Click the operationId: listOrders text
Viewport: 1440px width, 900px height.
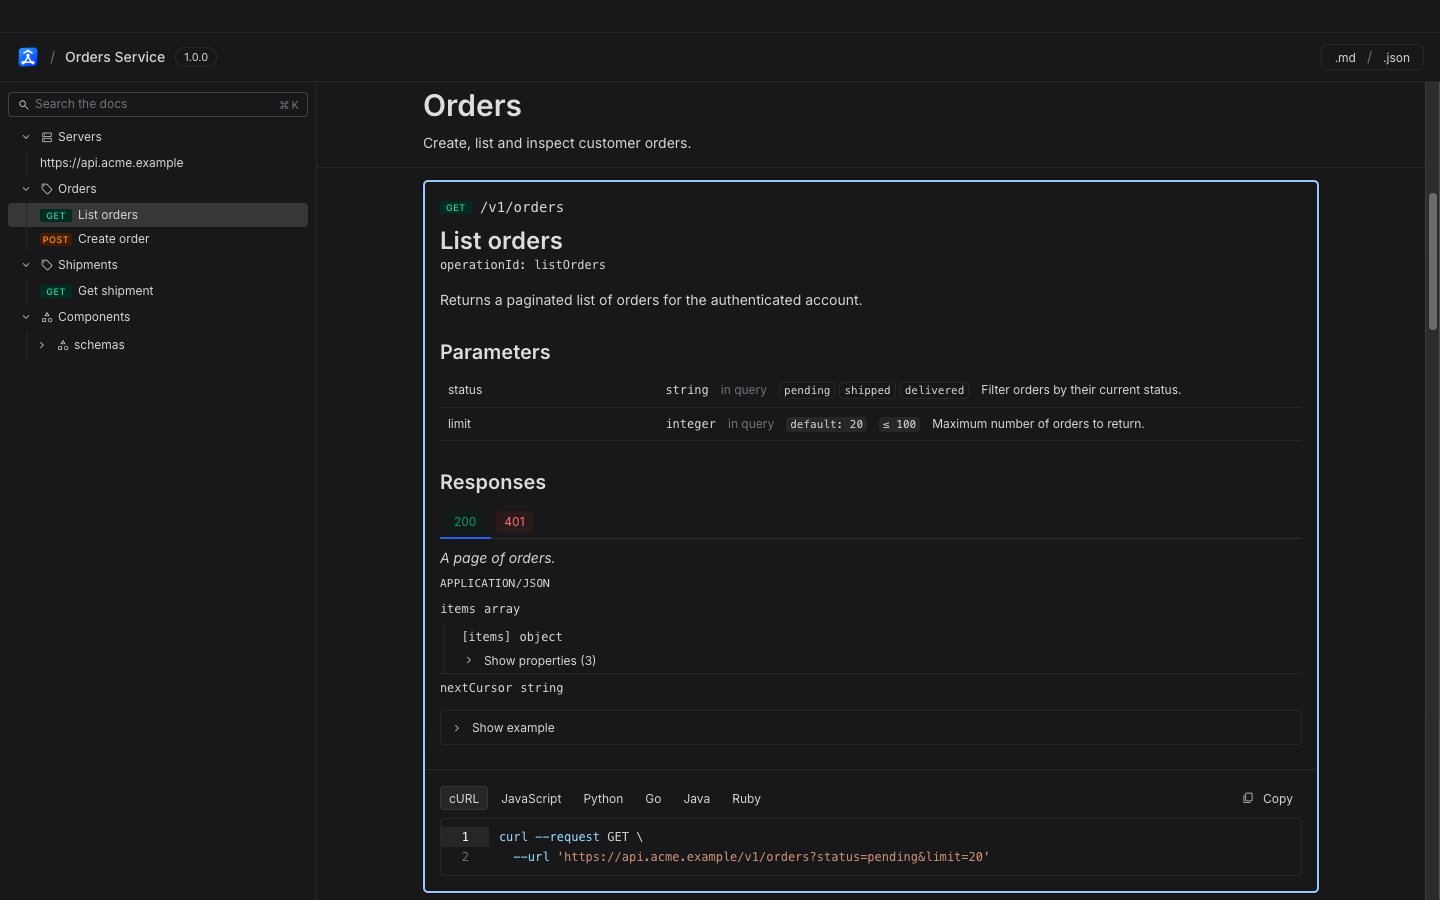tap(523, 265)
